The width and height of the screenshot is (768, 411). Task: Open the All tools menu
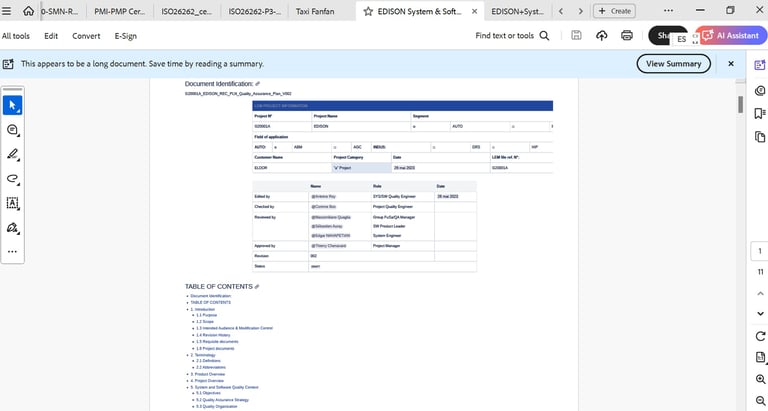(x=16, y=36)
